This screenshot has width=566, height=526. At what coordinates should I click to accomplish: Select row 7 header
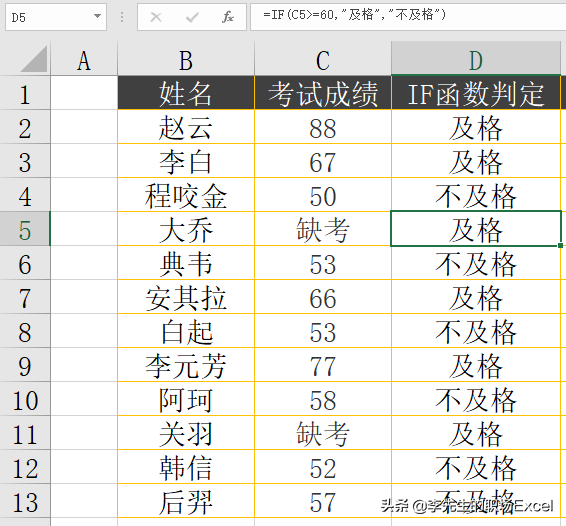[x=25, y=297]
